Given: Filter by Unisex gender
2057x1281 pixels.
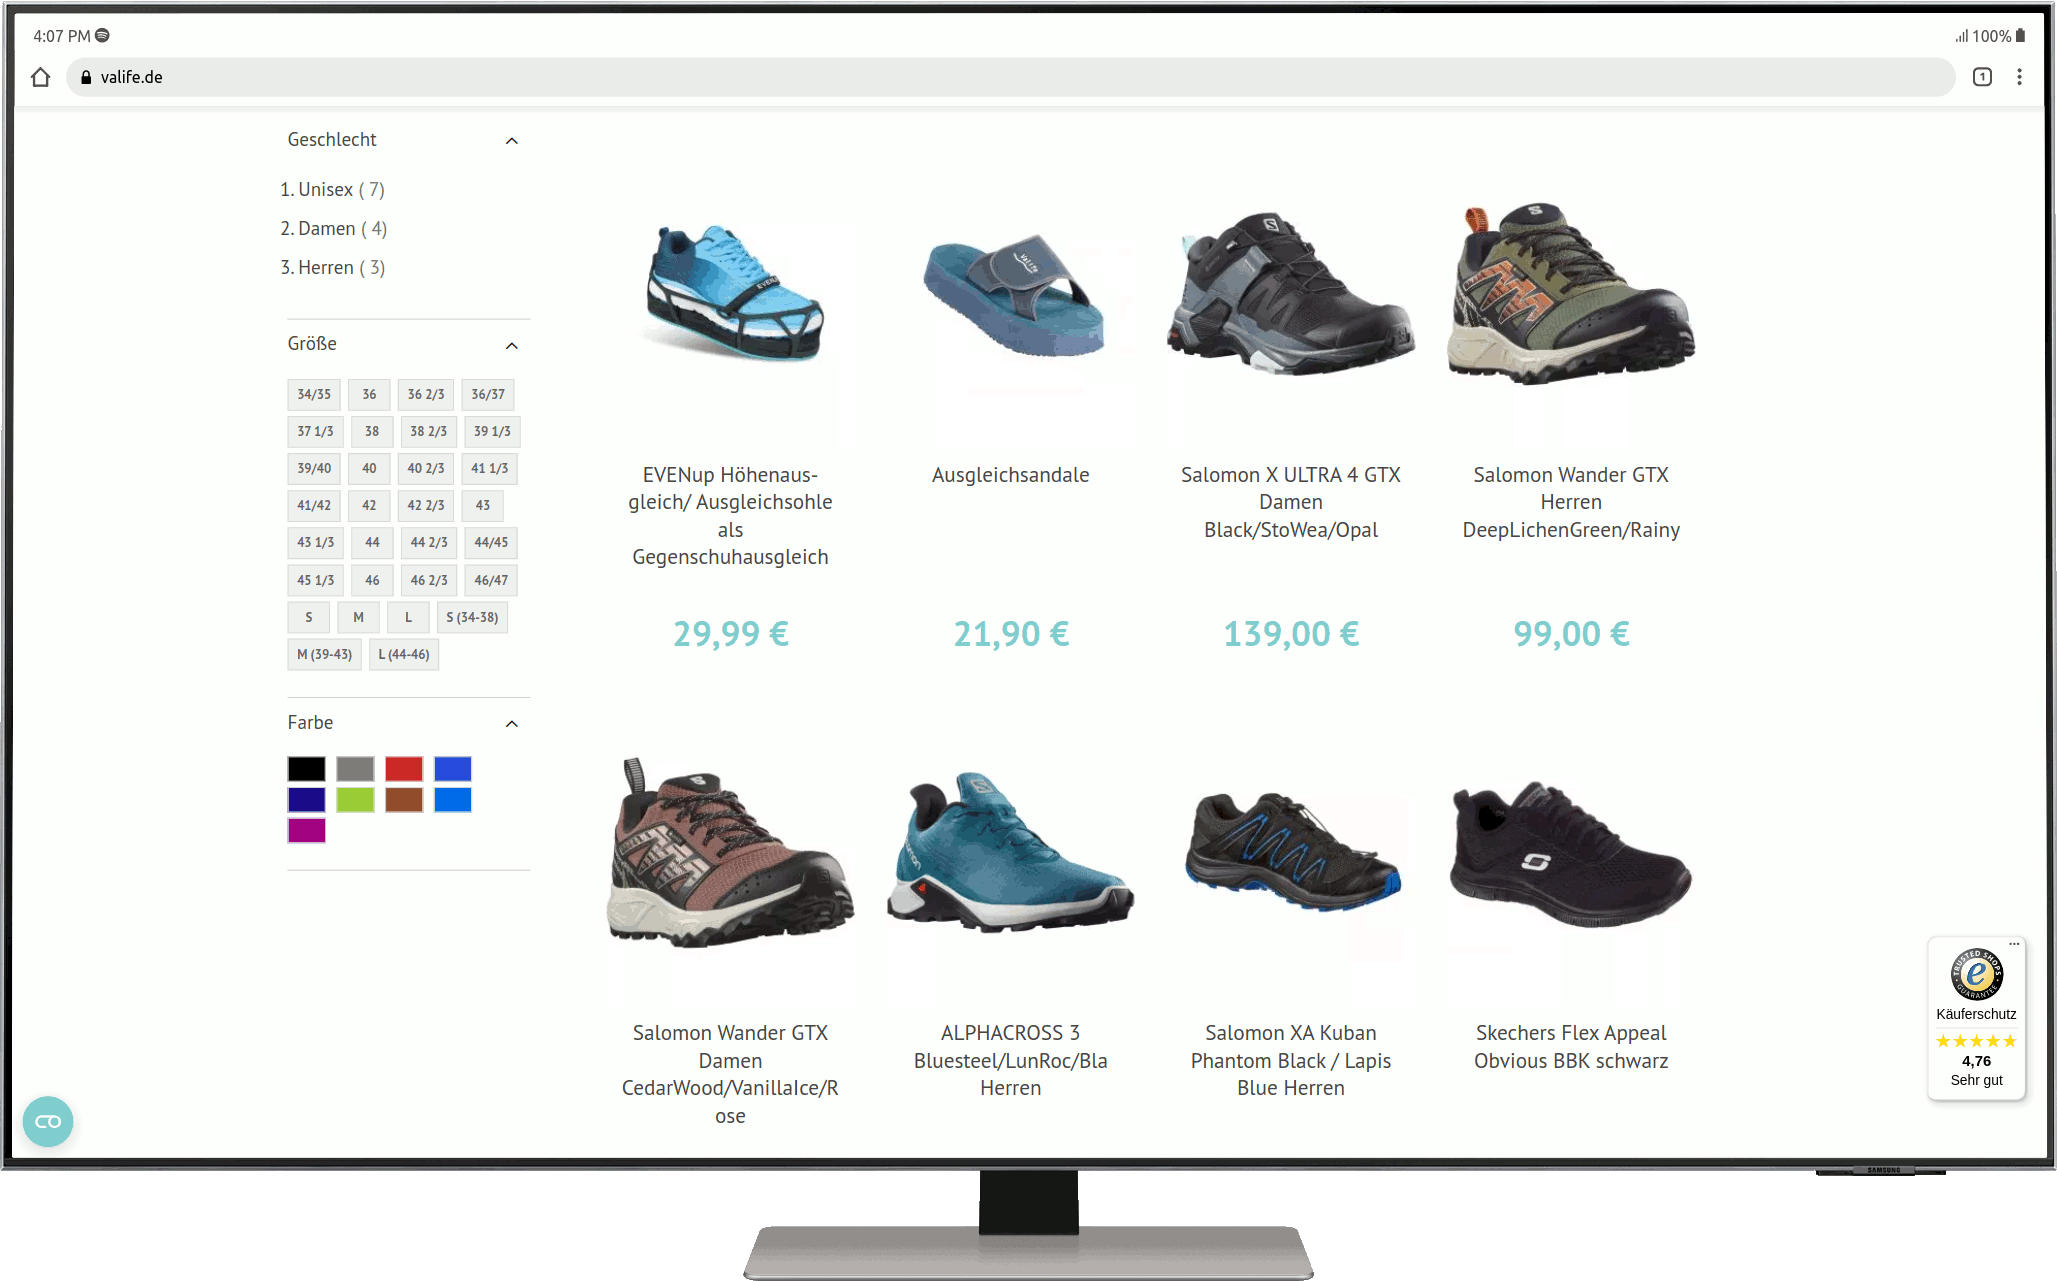Looking at the screenshot, I should [x=325, y=189].
